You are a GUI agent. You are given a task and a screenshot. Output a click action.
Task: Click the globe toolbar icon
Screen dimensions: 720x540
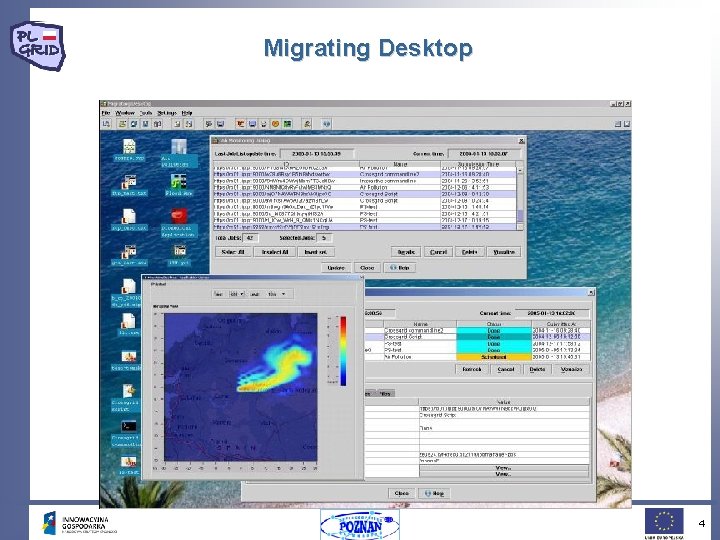[326, 124]
